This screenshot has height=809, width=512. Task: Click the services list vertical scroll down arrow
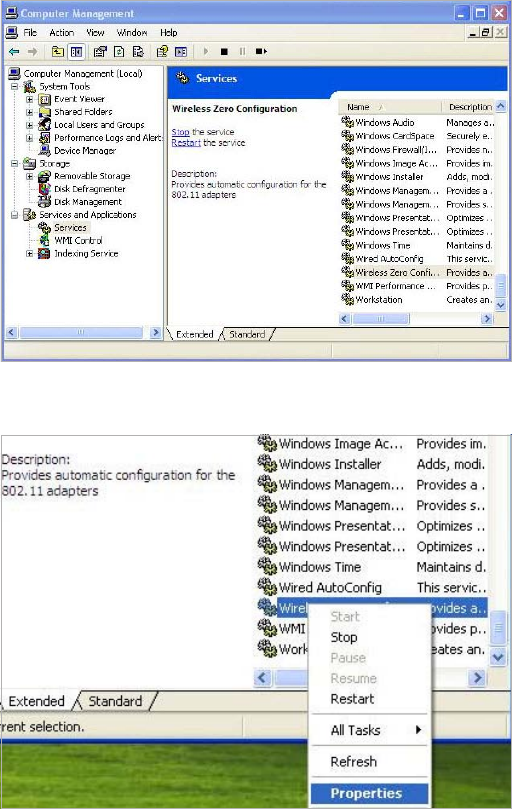[x=500, y=305]
